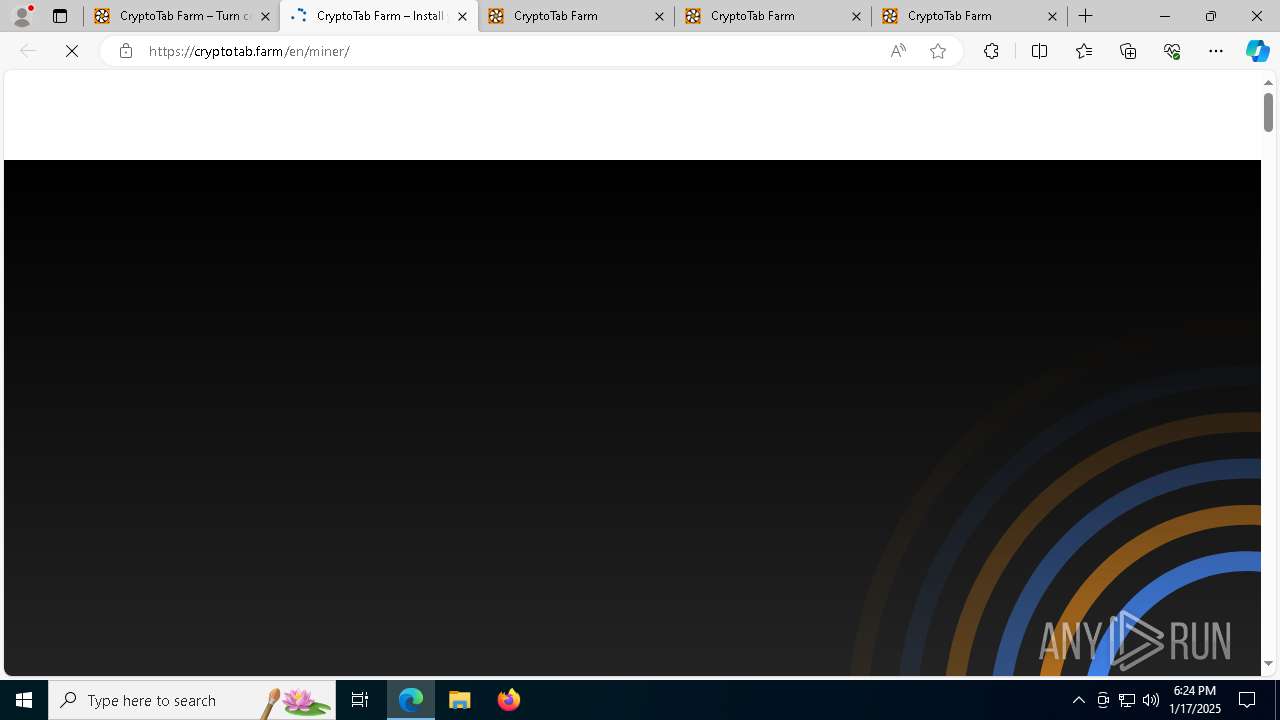
Task: Click the taskbar search box
Action: click(192, 700)
